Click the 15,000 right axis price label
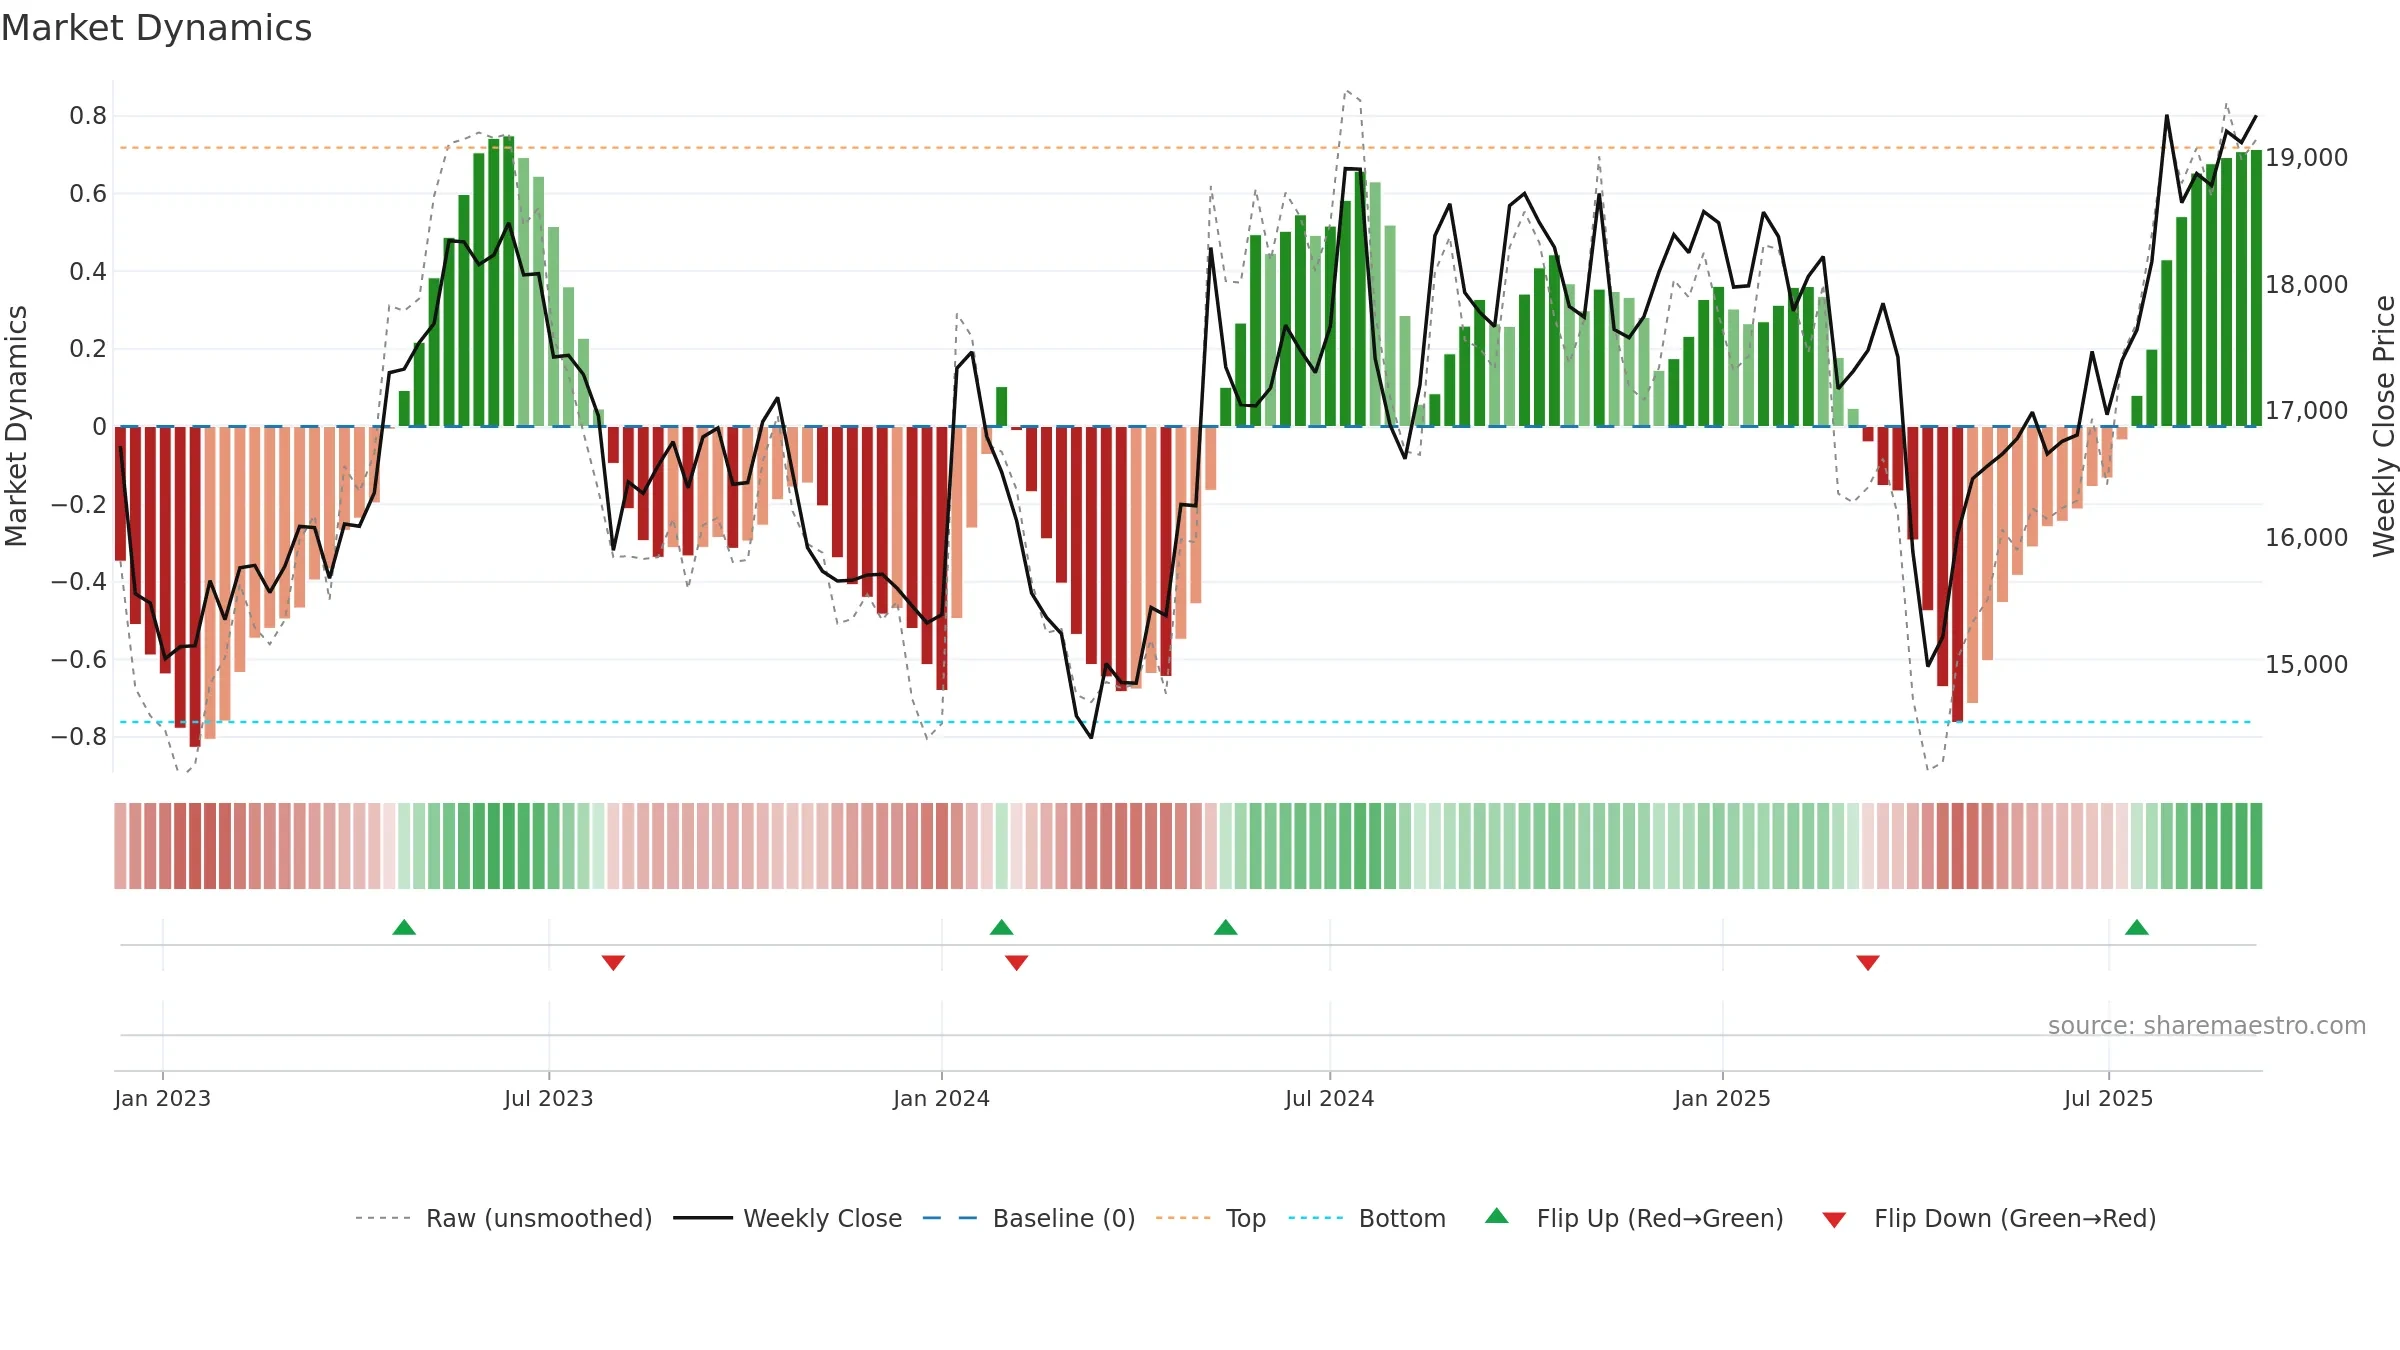 2306,665
